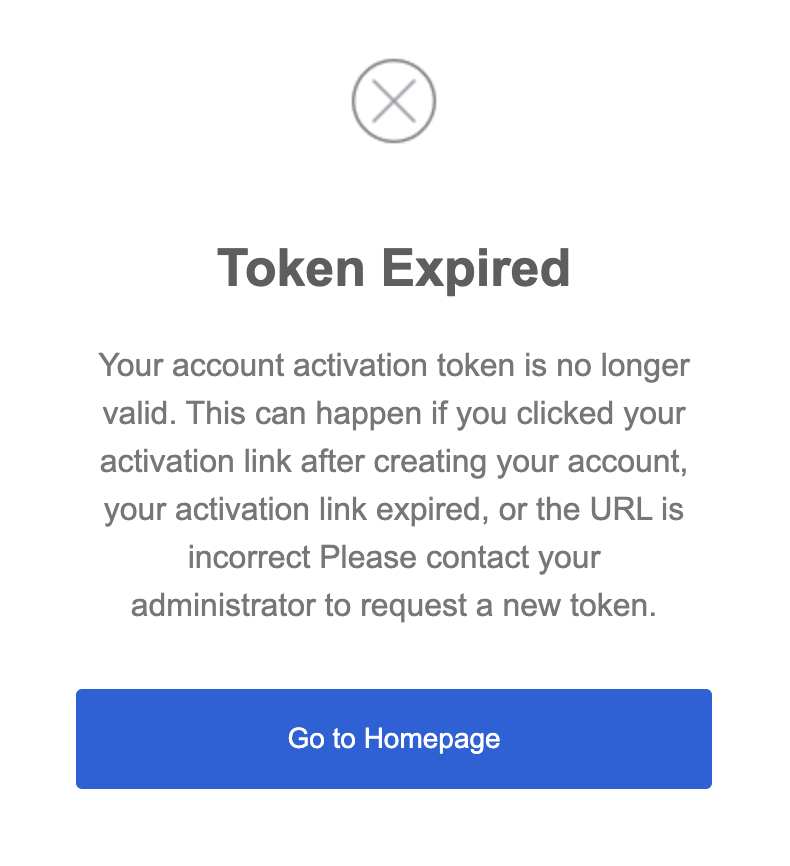Select the blue Go to Homepage bar

pyautogui.click(x=394, y=738)
